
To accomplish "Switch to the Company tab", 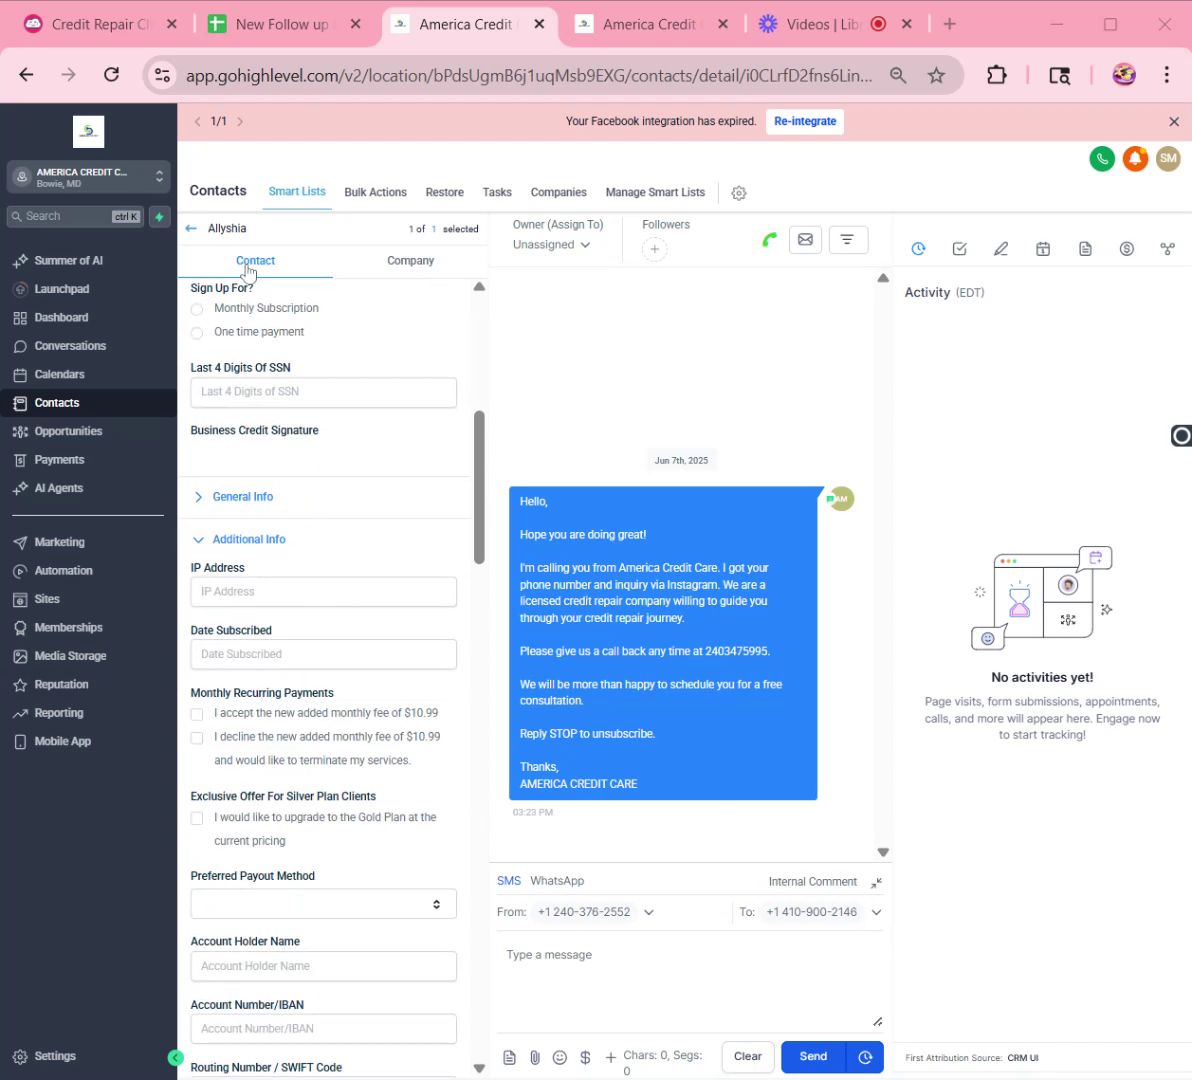I will point(411,261).
